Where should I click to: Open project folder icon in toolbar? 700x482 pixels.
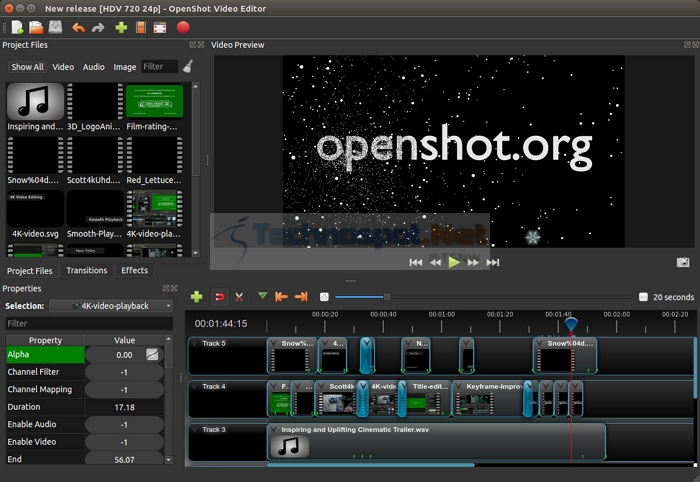click(36, 28)
